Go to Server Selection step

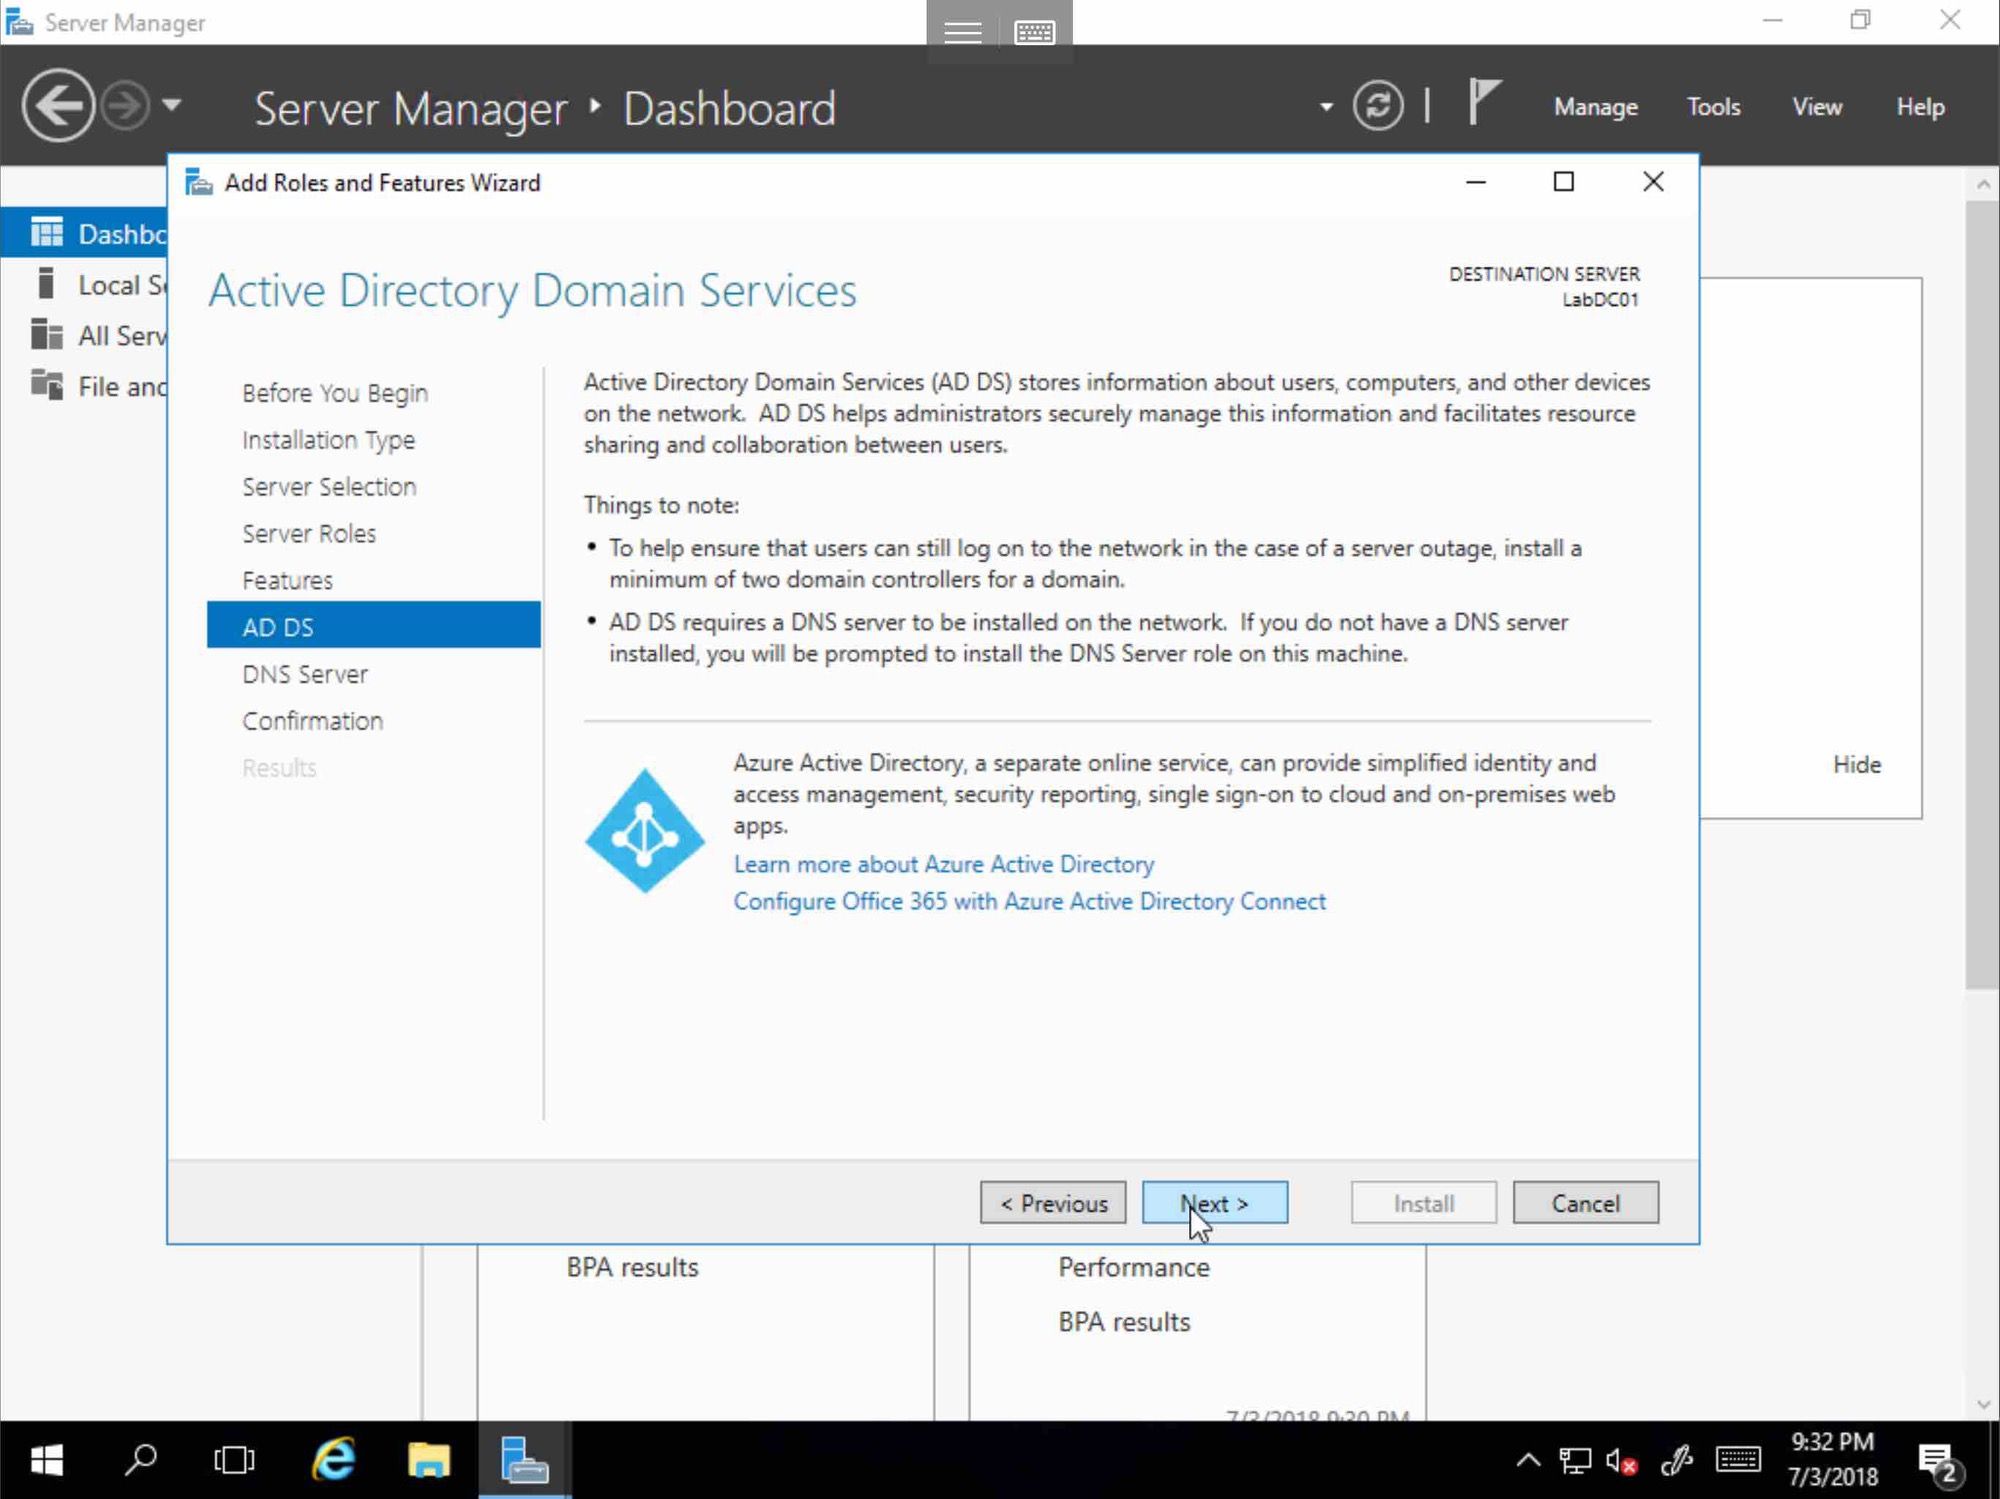pyautogui.click(x=328, y=487)
